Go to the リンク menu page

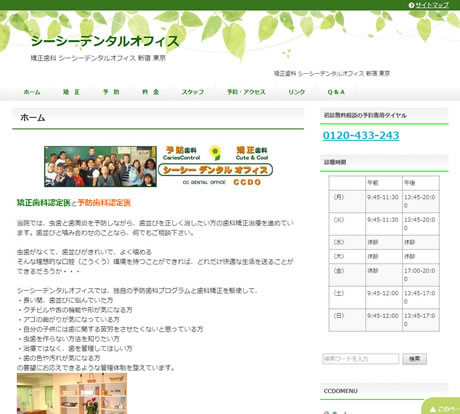297,92
